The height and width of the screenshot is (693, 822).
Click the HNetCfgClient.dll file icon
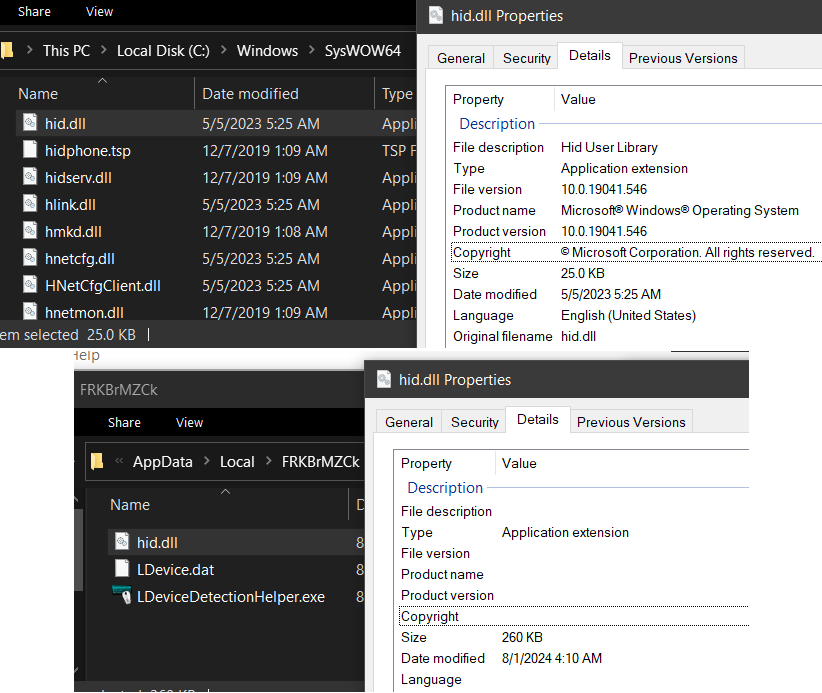(30, 285)
